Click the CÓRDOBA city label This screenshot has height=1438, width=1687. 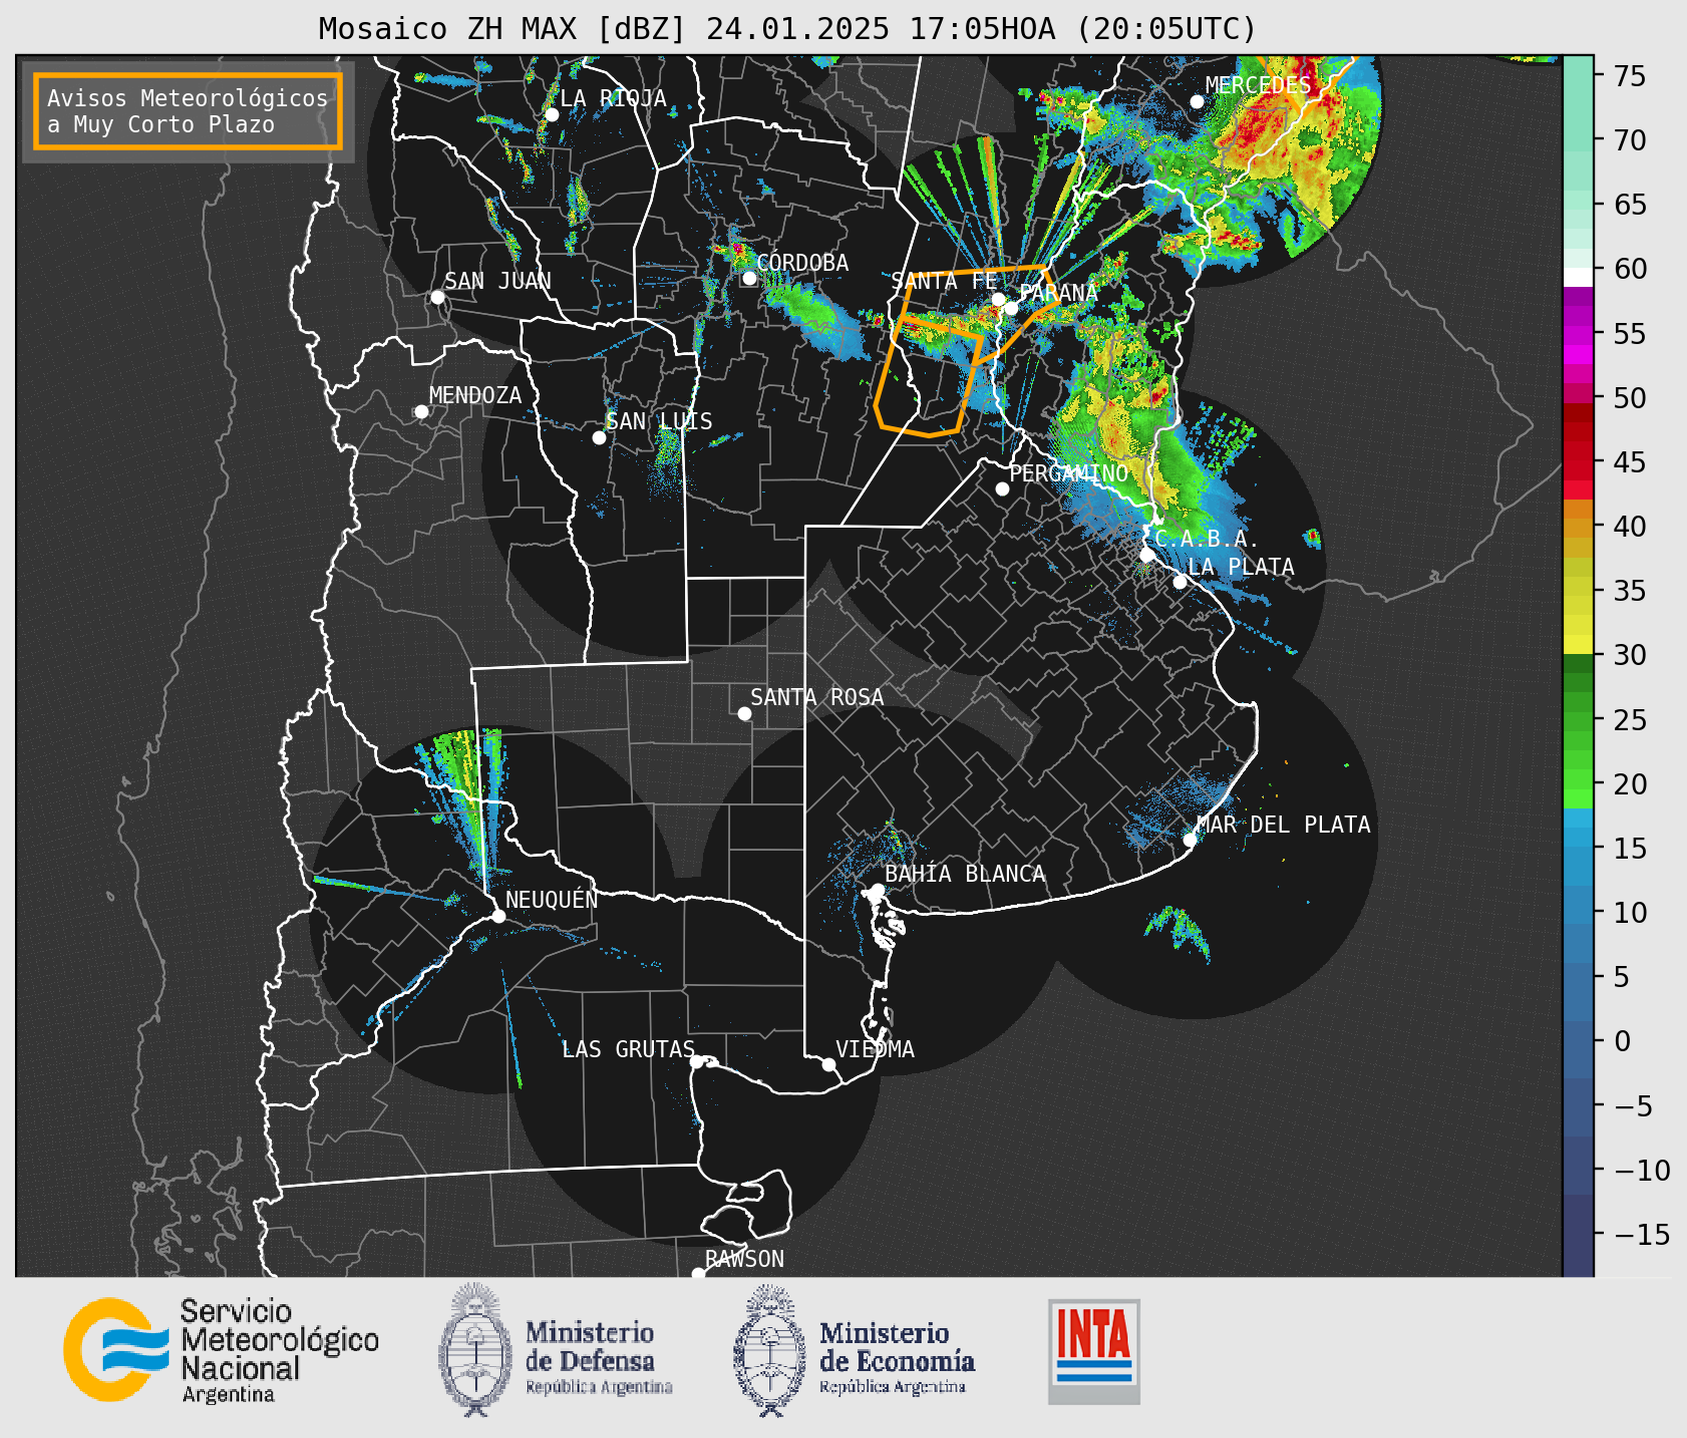coord(802,263)
